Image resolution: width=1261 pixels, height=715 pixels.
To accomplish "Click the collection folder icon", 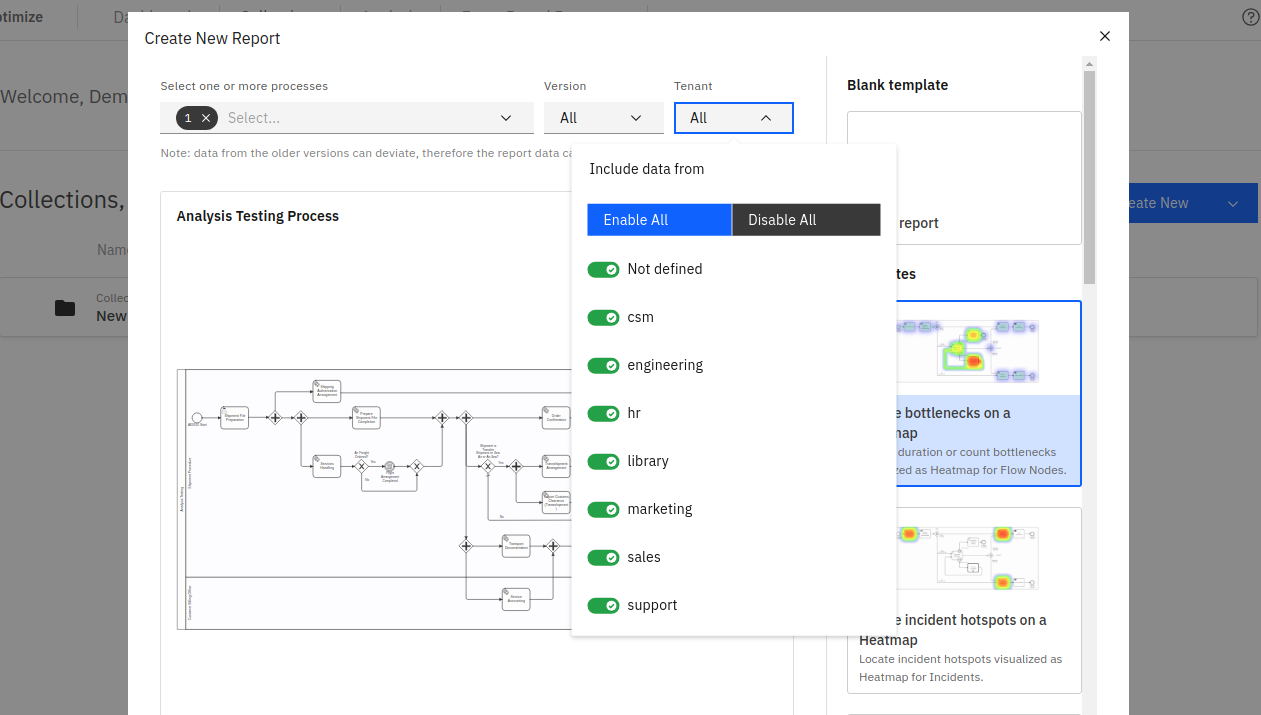I will click(65, 308).
